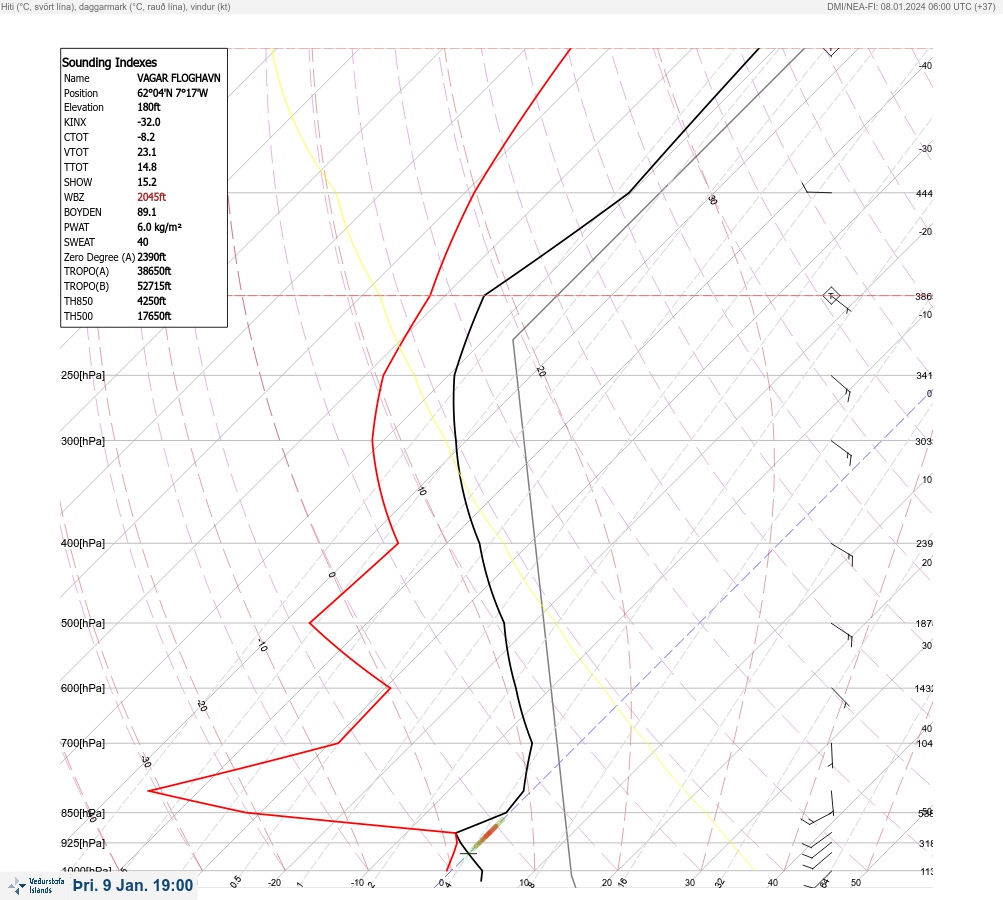Select the 'Þri. 9 Jan. 19:00' forecast time label
1003x900 pixels.
(x=133, y=885)
